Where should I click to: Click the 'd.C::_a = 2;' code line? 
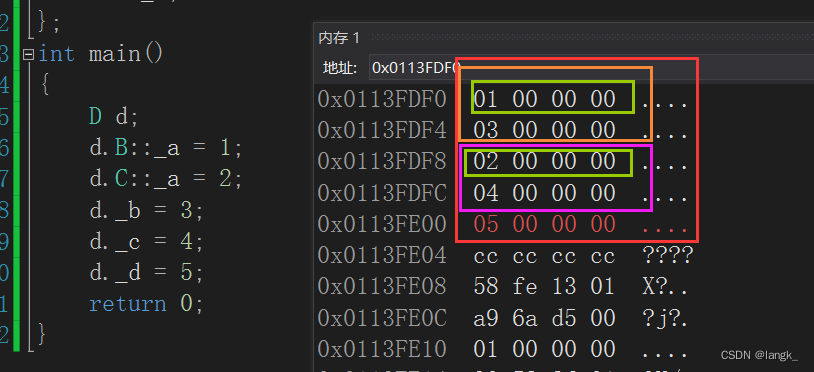[x=166, y=180]
